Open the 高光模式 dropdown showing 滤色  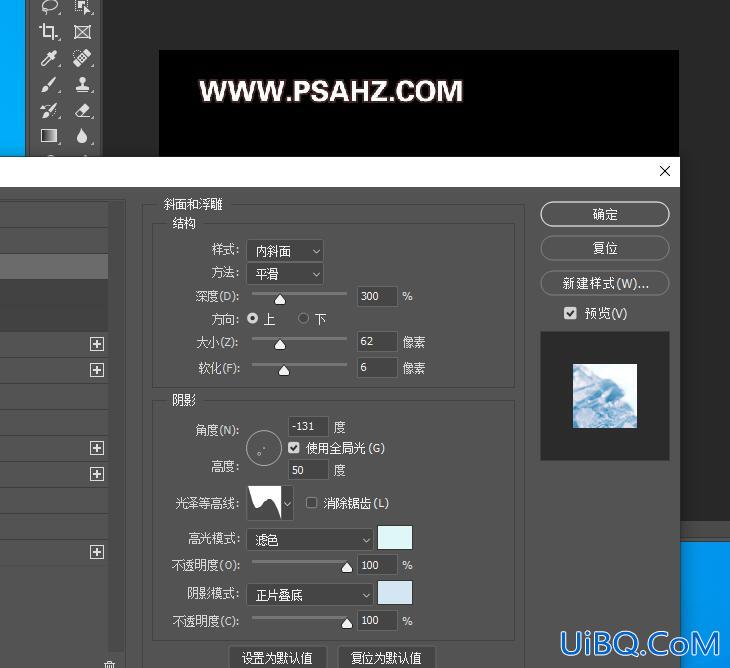pos(310,540)
